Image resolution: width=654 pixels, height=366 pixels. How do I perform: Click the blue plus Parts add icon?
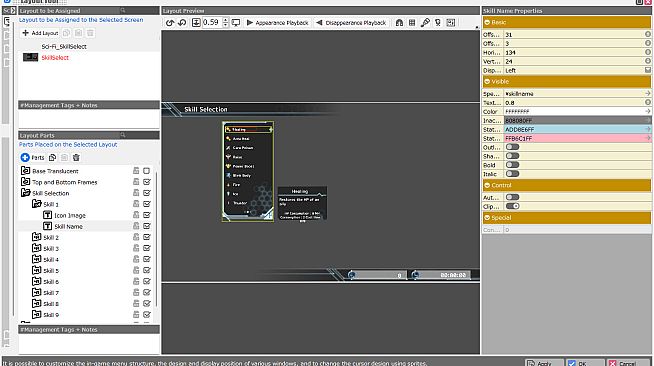point(25,157)
